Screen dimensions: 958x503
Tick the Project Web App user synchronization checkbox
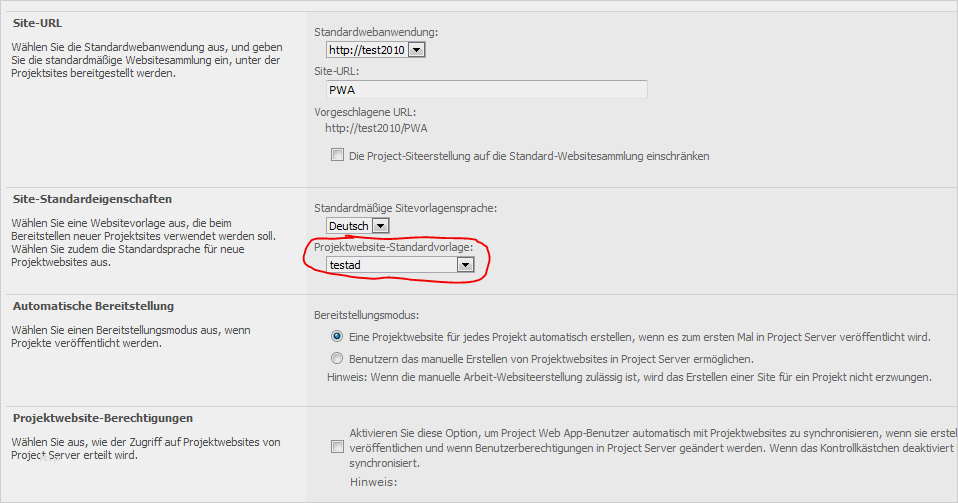point(337,448)
